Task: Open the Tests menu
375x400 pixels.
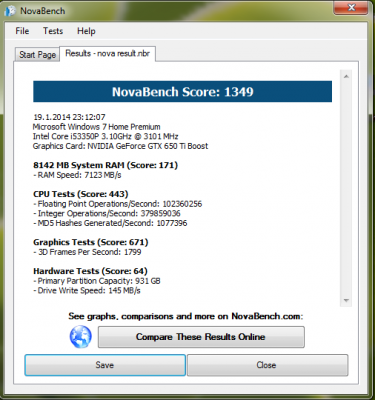Action: coord(53,31)
